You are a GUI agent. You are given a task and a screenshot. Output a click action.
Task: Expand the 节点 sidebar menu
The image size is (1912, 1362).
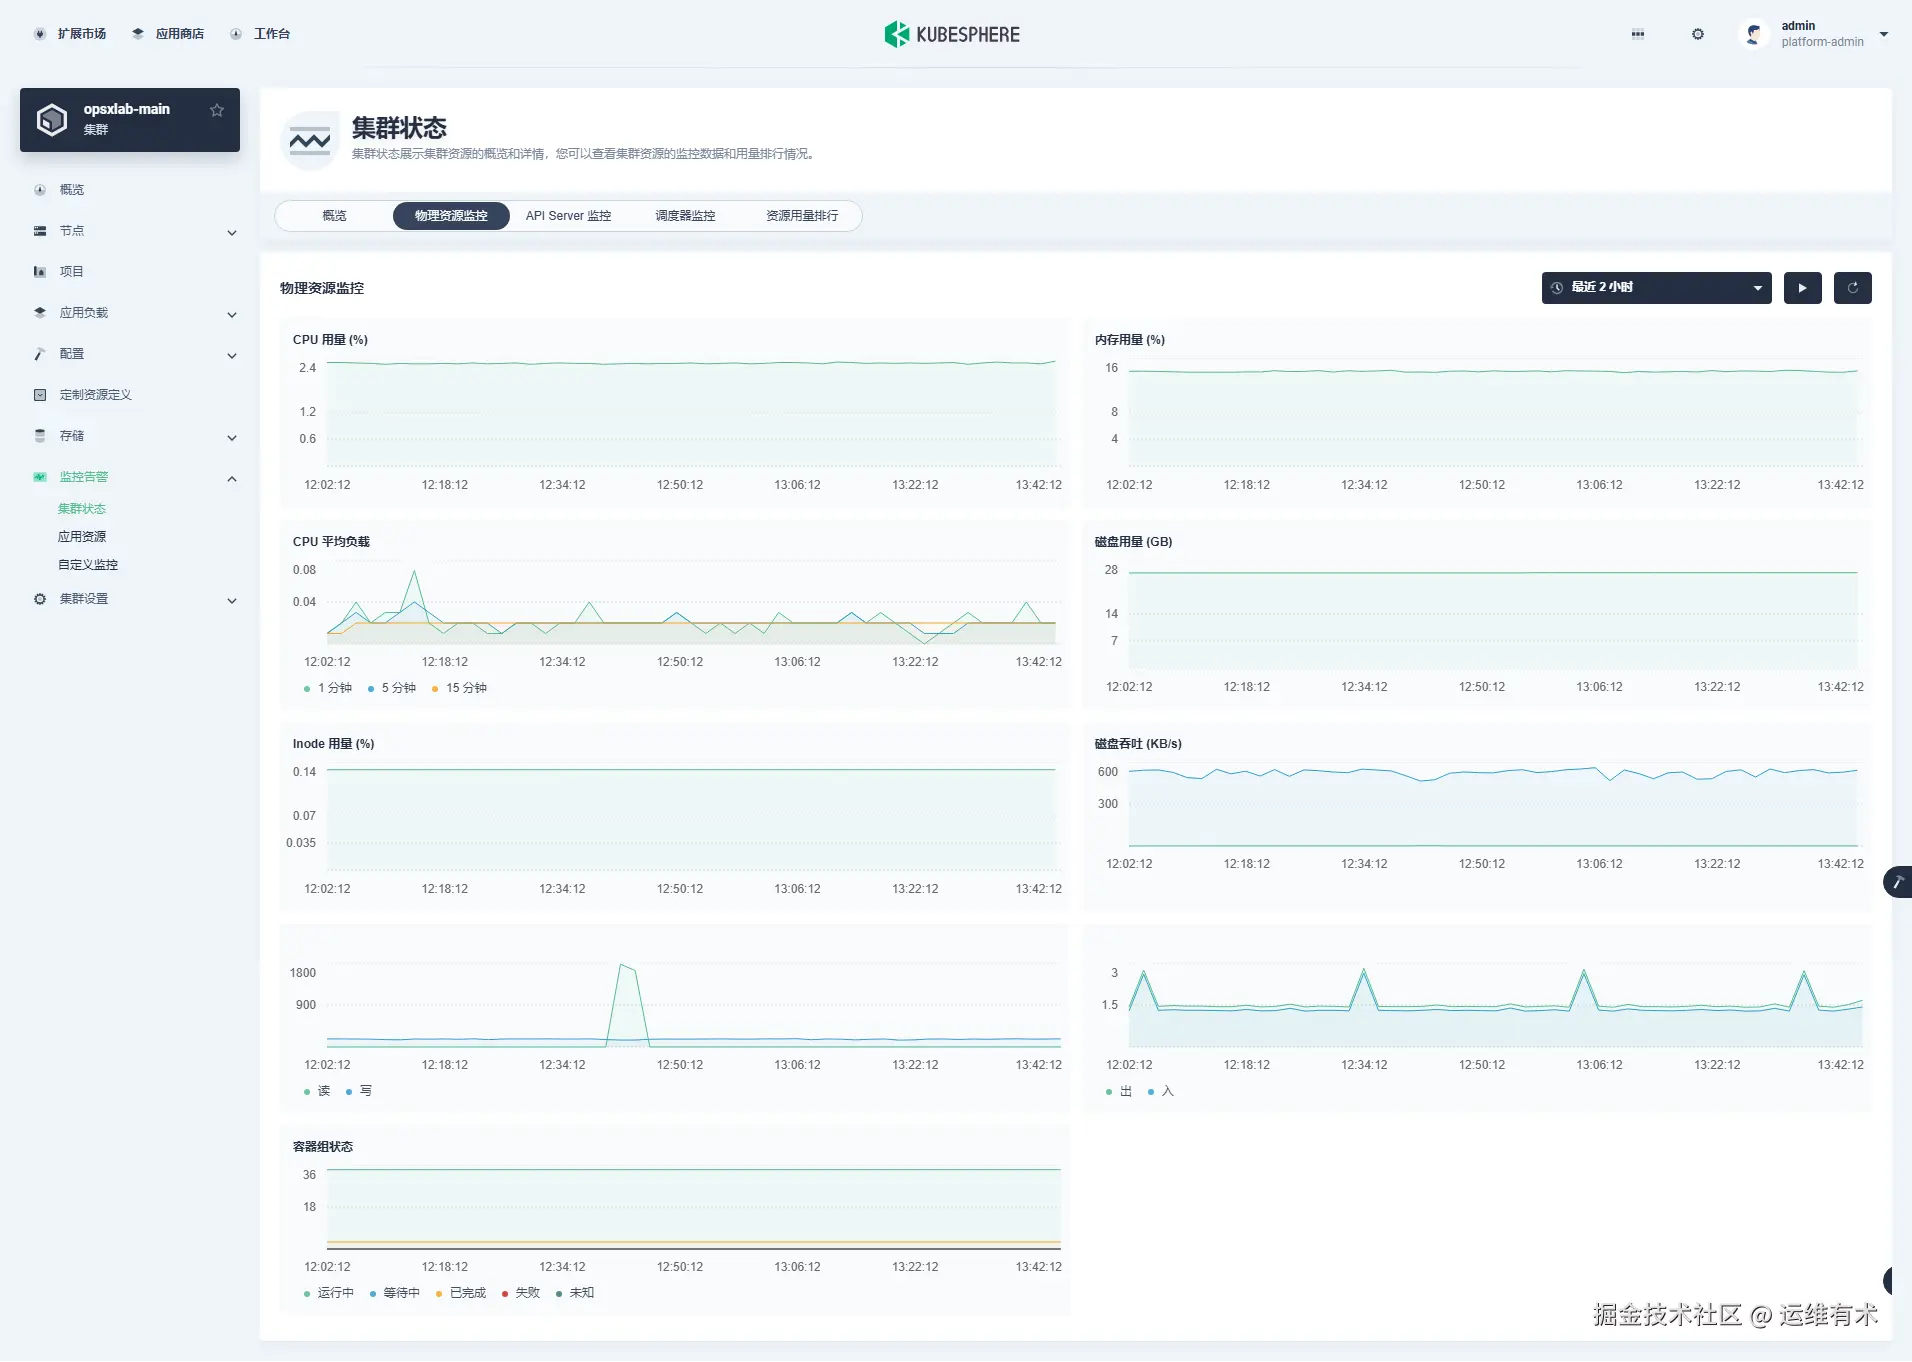pos(70,230)
